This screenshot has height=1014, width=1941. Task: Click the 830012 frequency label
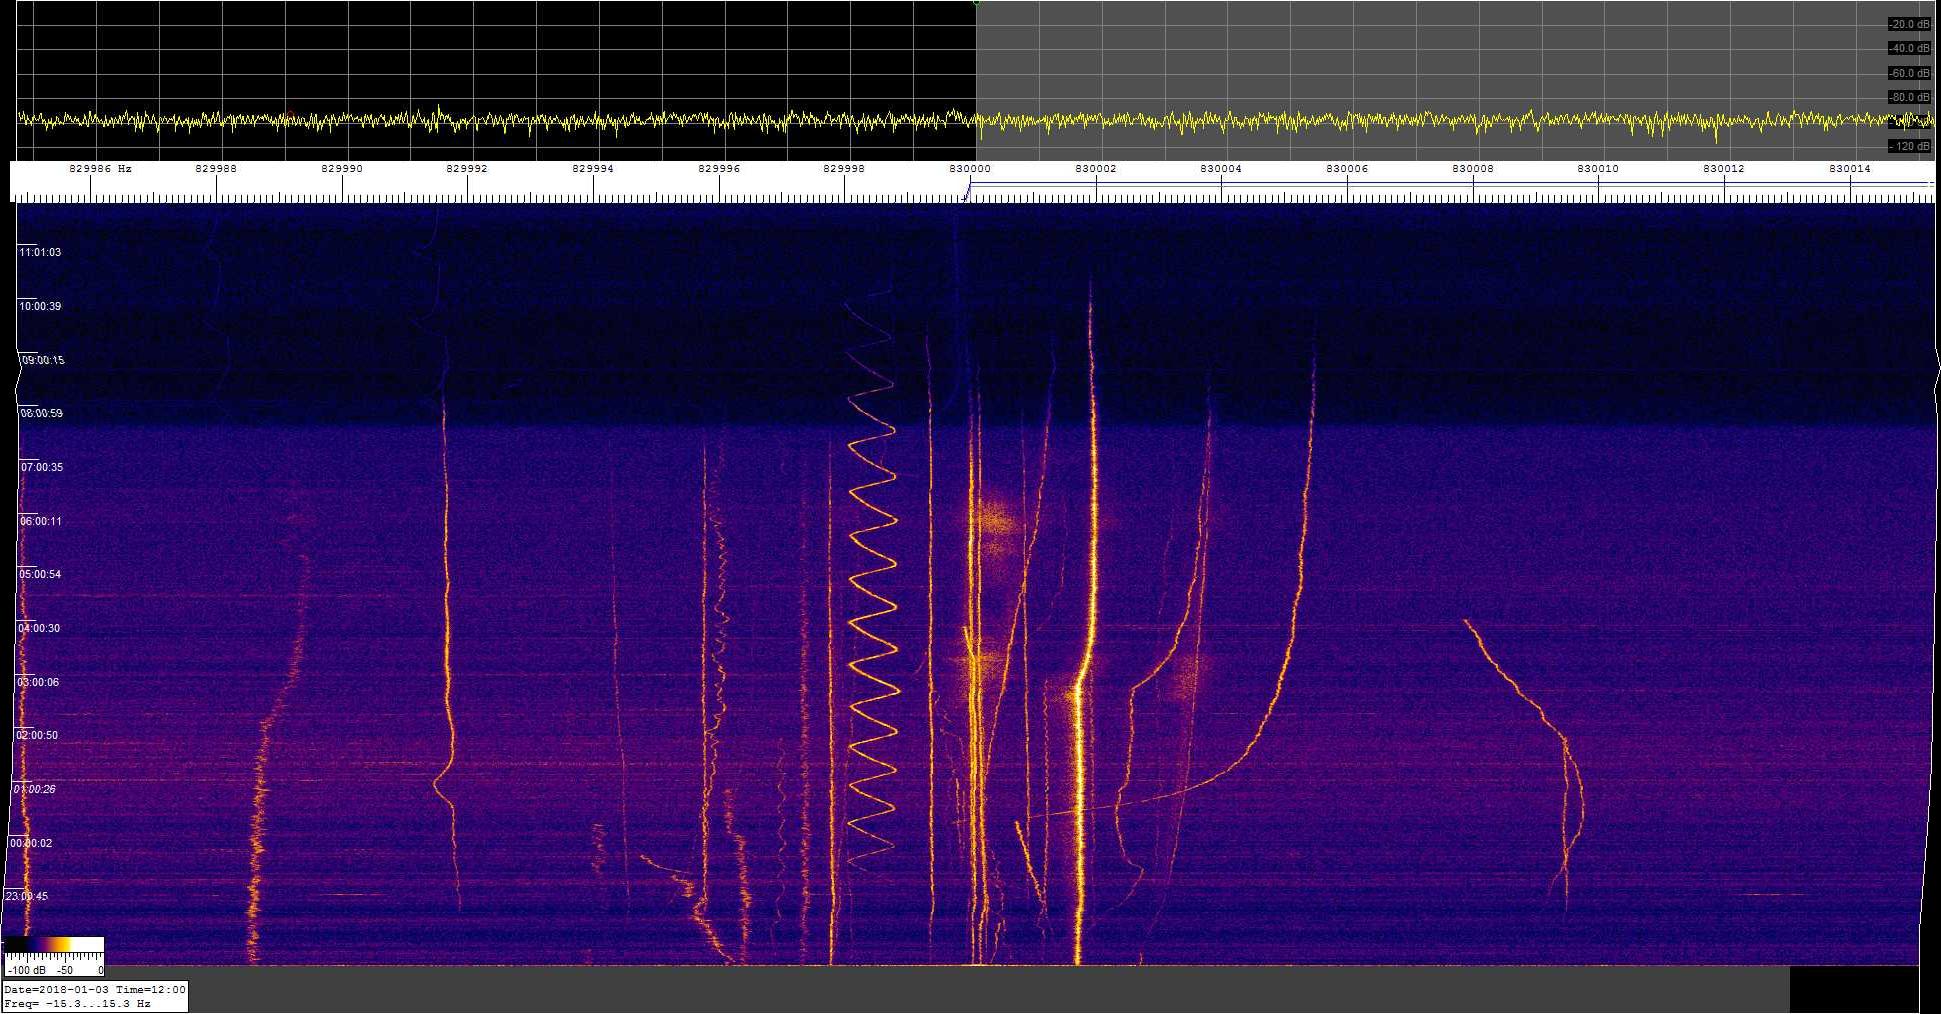pos(1724,169)
